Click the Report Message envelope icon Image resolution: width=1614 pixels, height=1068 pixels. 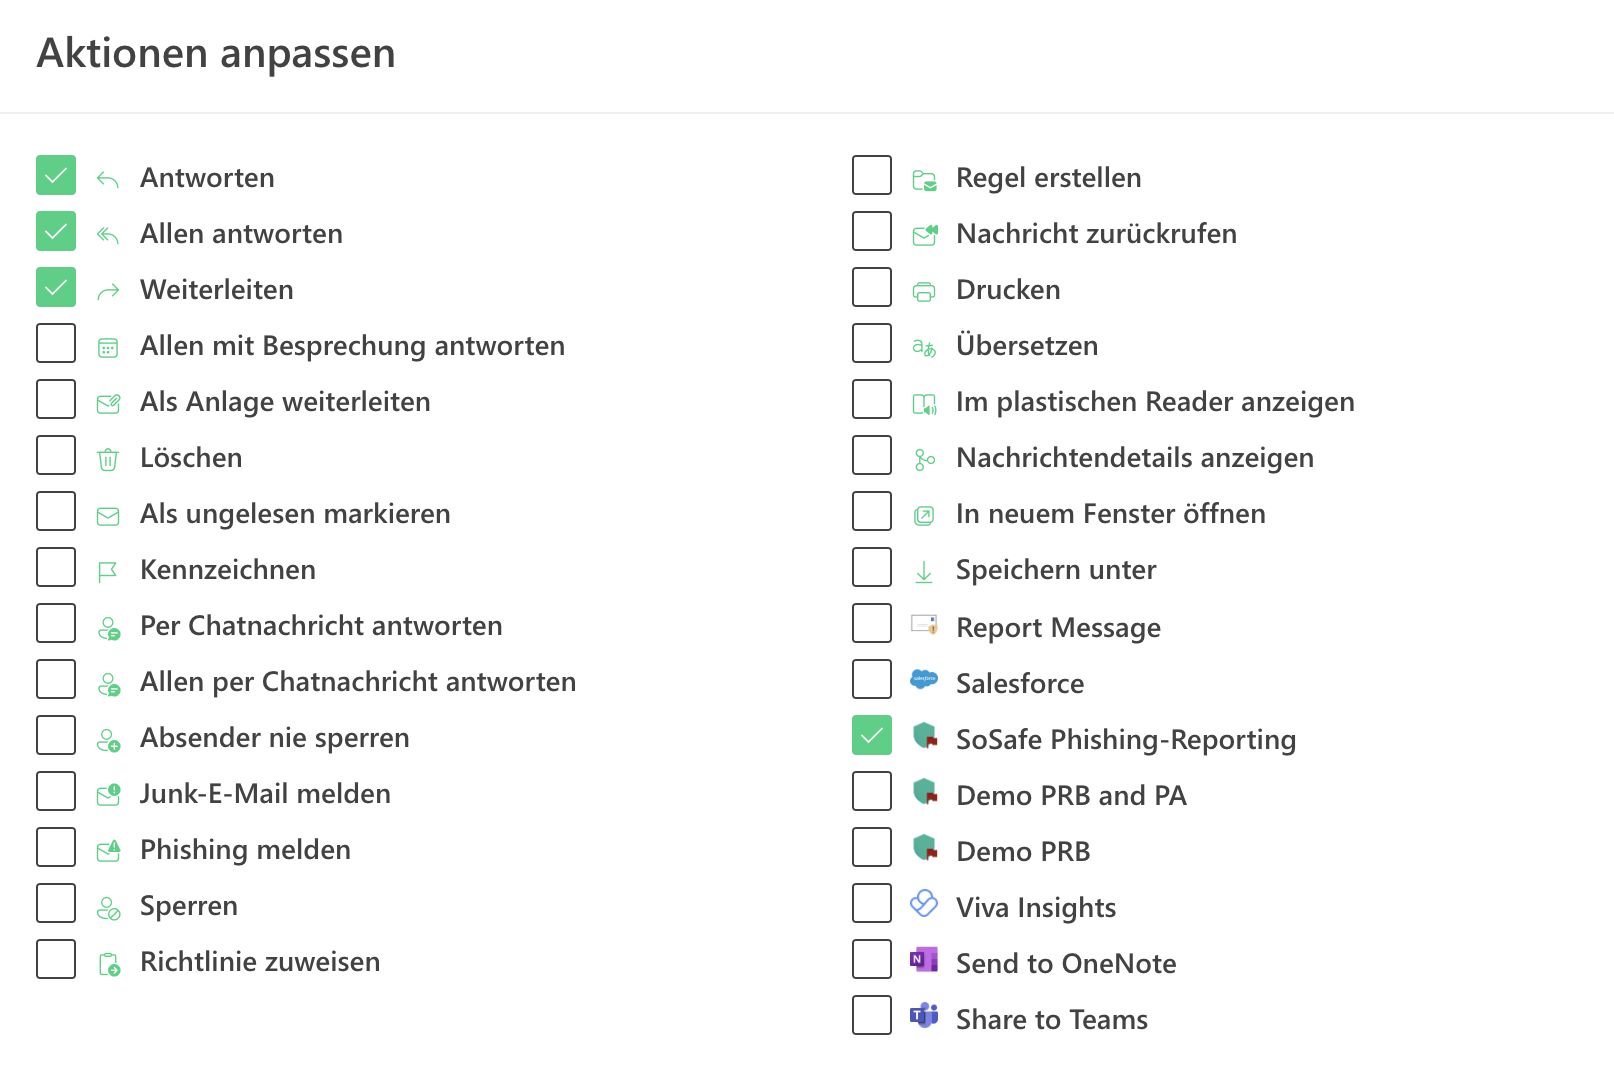924,625
